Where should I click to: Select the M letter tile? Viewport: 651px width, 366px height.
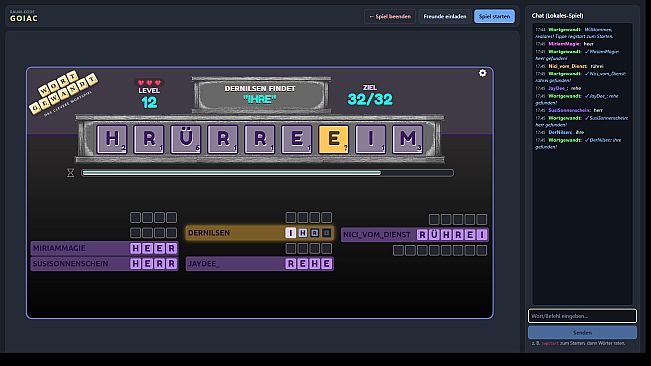[x=407, y=139]
